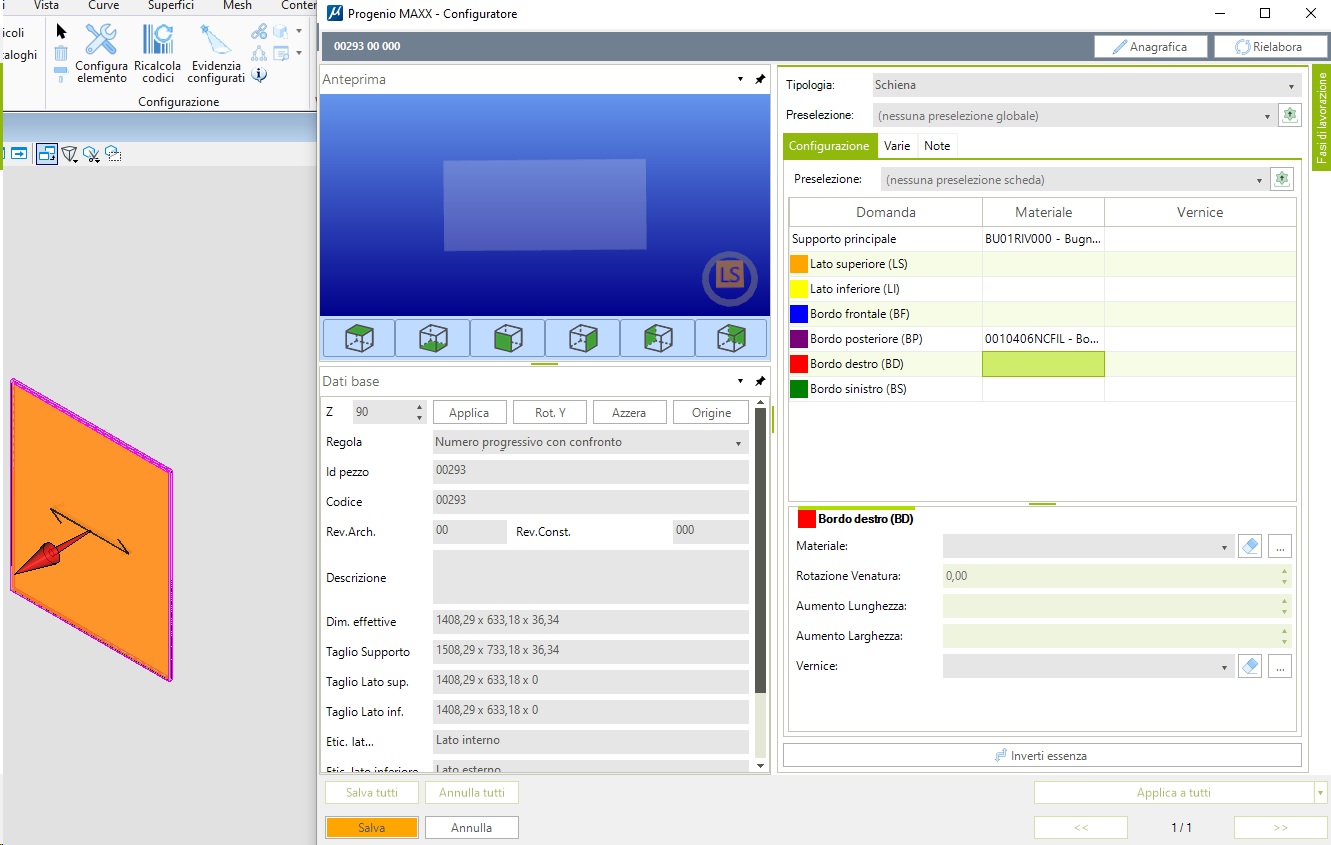This screenshot has height=845, width=1331.
Task: Click the hierarchy tree icon in Configurazione group
Action: tap(259, 53)
